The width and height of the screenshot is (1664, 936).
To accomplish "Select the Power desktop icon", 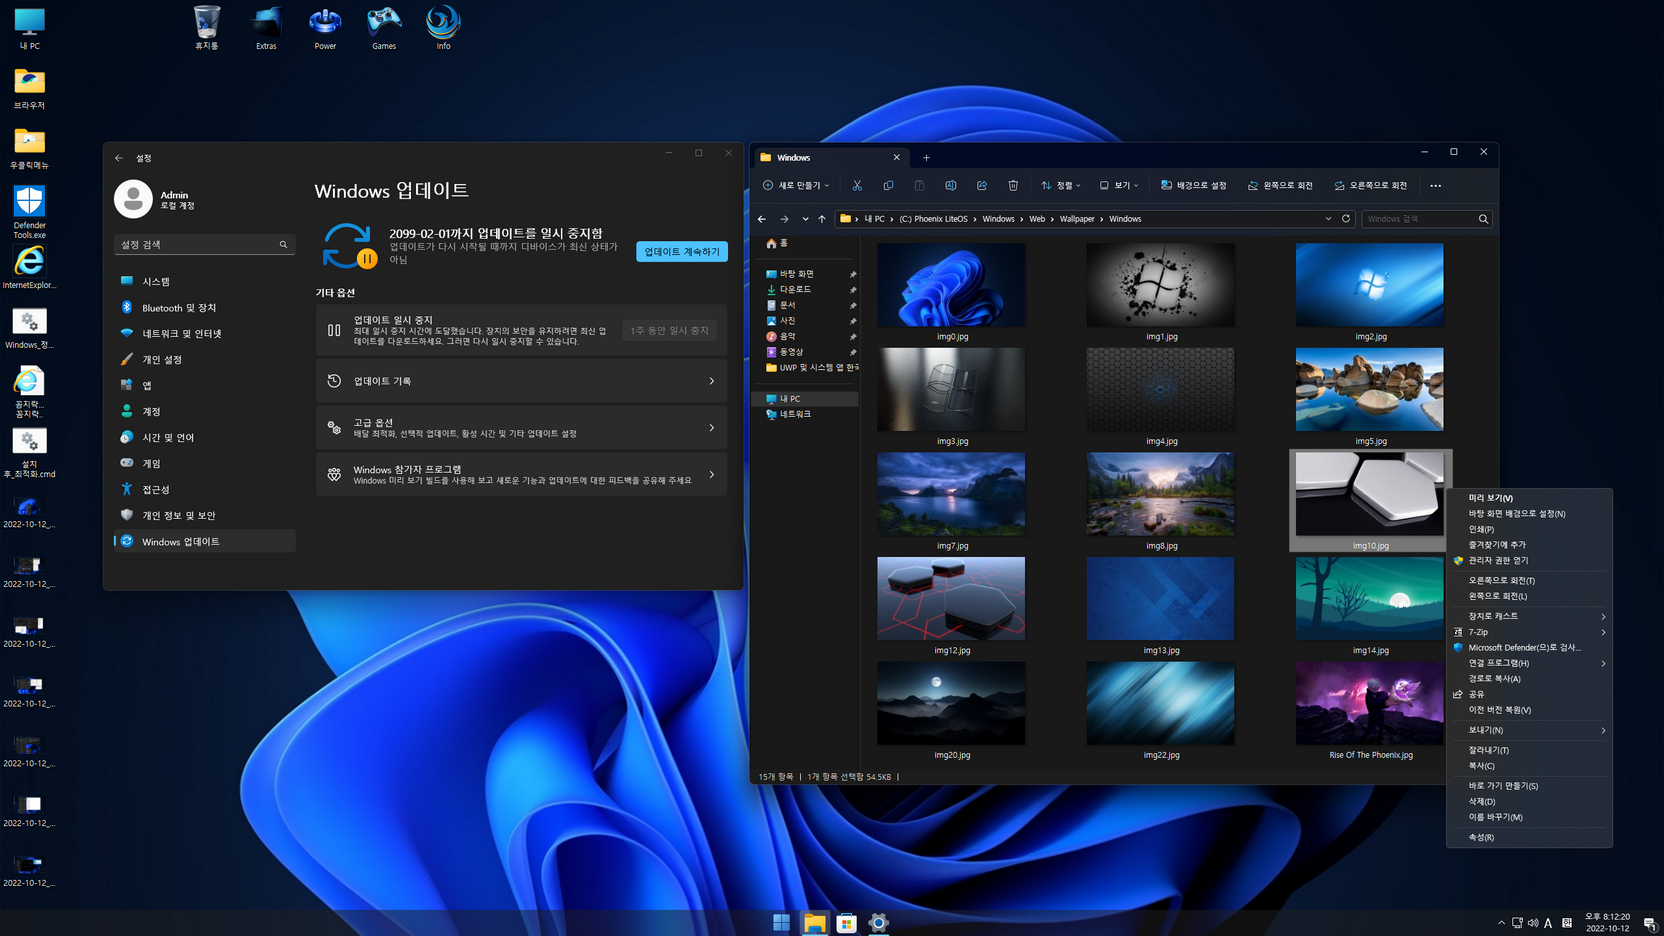I will pos(325,28).
